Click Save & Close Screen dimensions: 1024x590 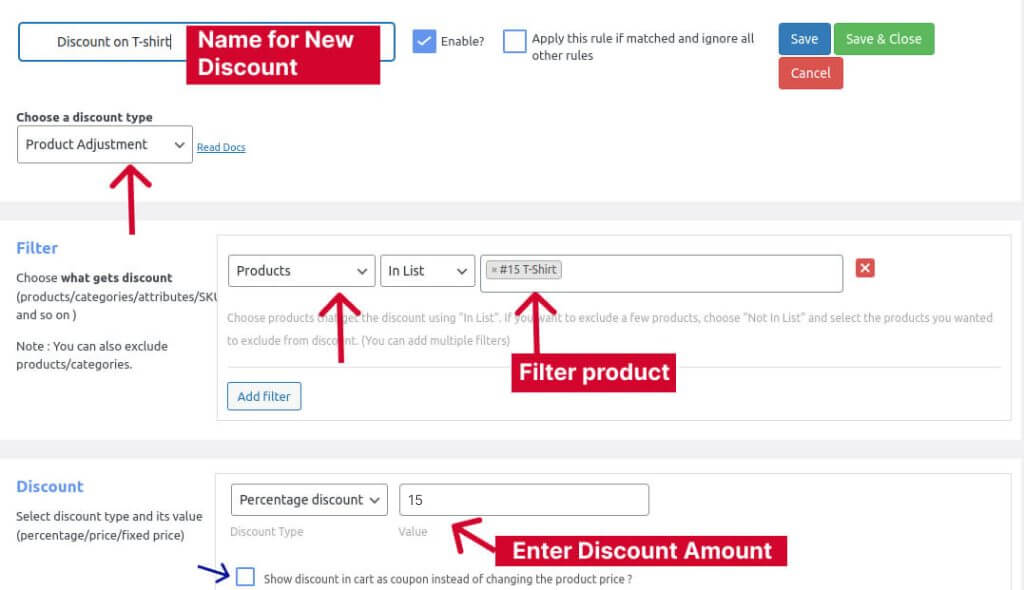tap(884, 39)
